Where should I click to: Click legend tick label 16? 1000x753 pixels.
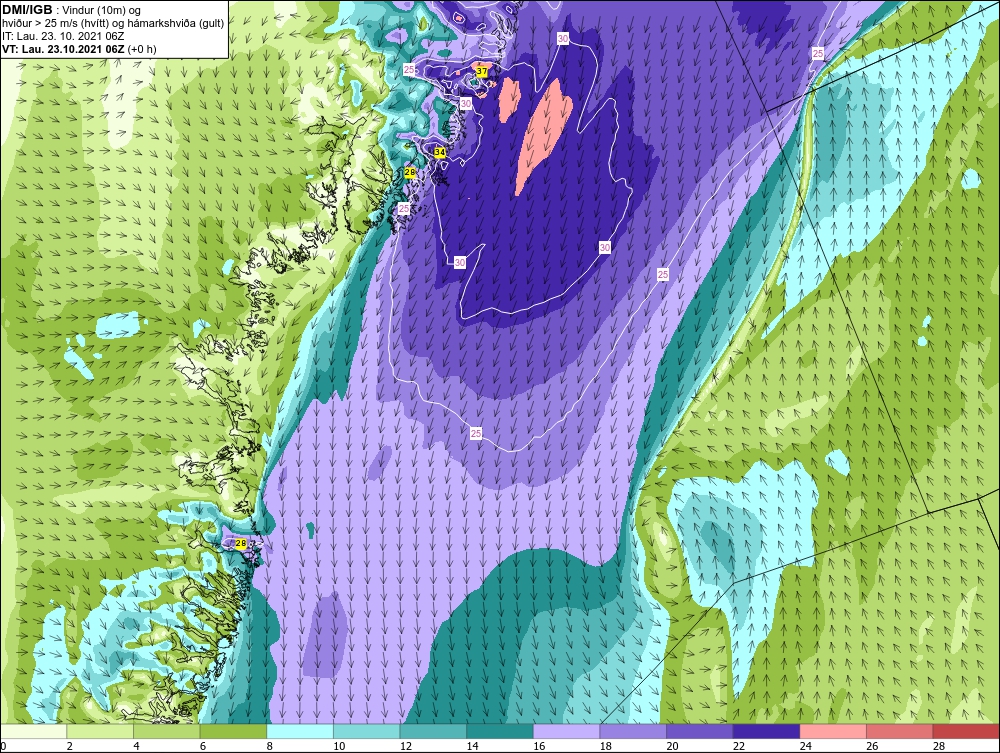pos(539,746)
